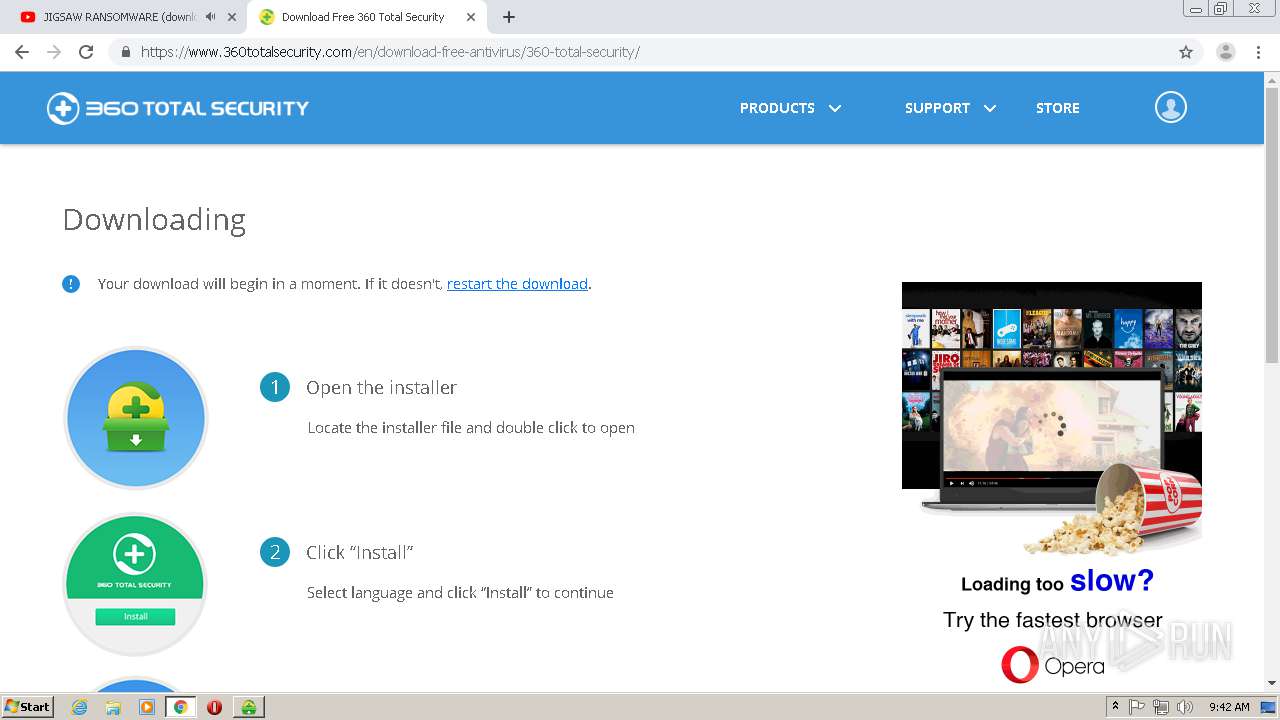The image size is (1280, 720).
Task: Bookmark this page with the star icon
Action: pyautogui.click(x=1186, y=52)
